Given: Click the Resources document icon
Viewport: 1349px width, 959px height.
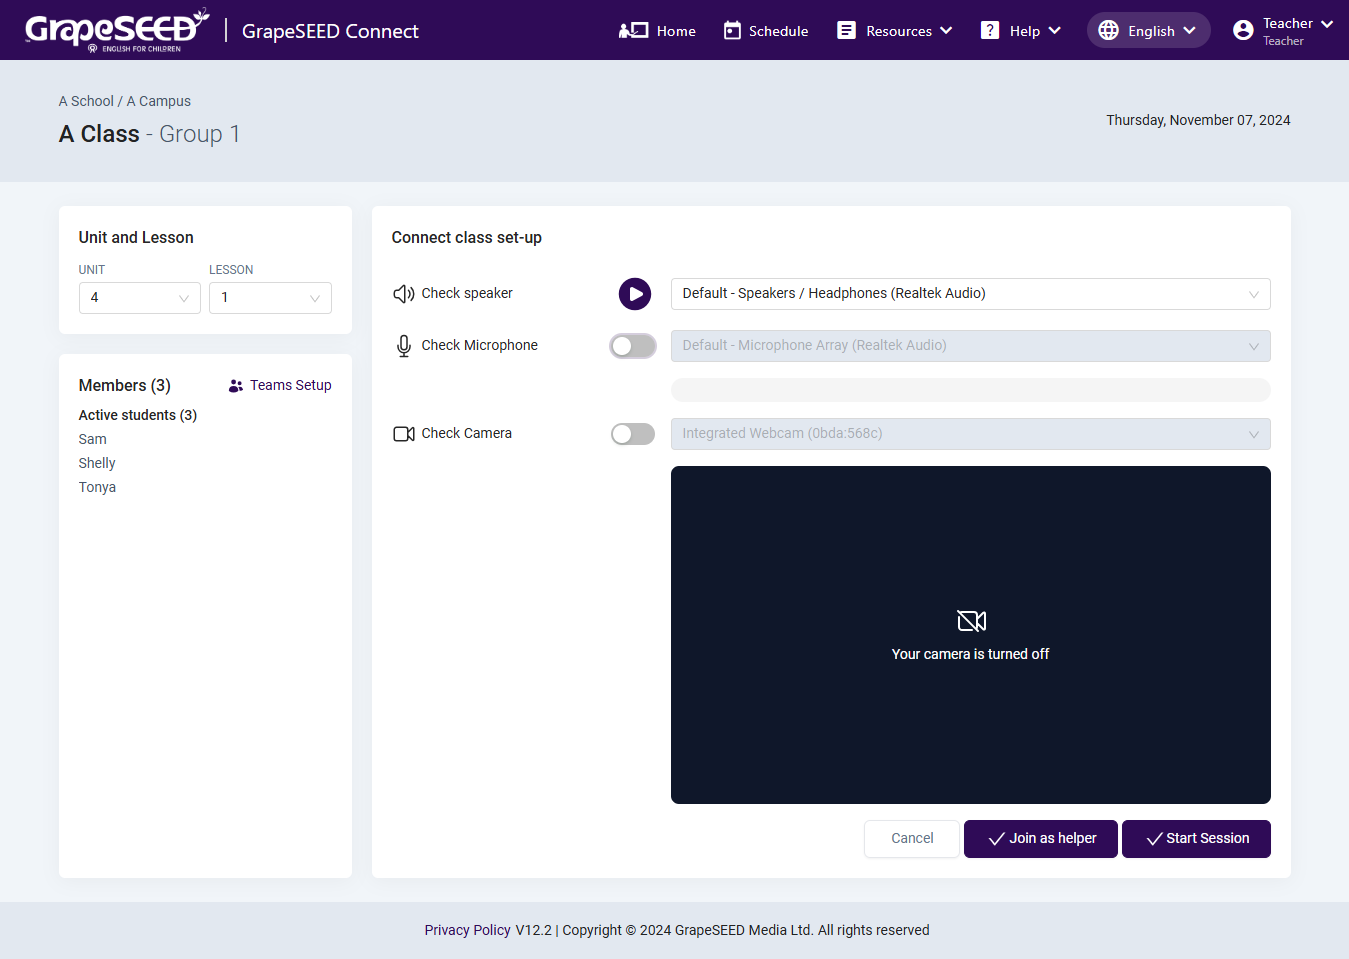Looking at the screenshot, I should [x=846, y=31].
